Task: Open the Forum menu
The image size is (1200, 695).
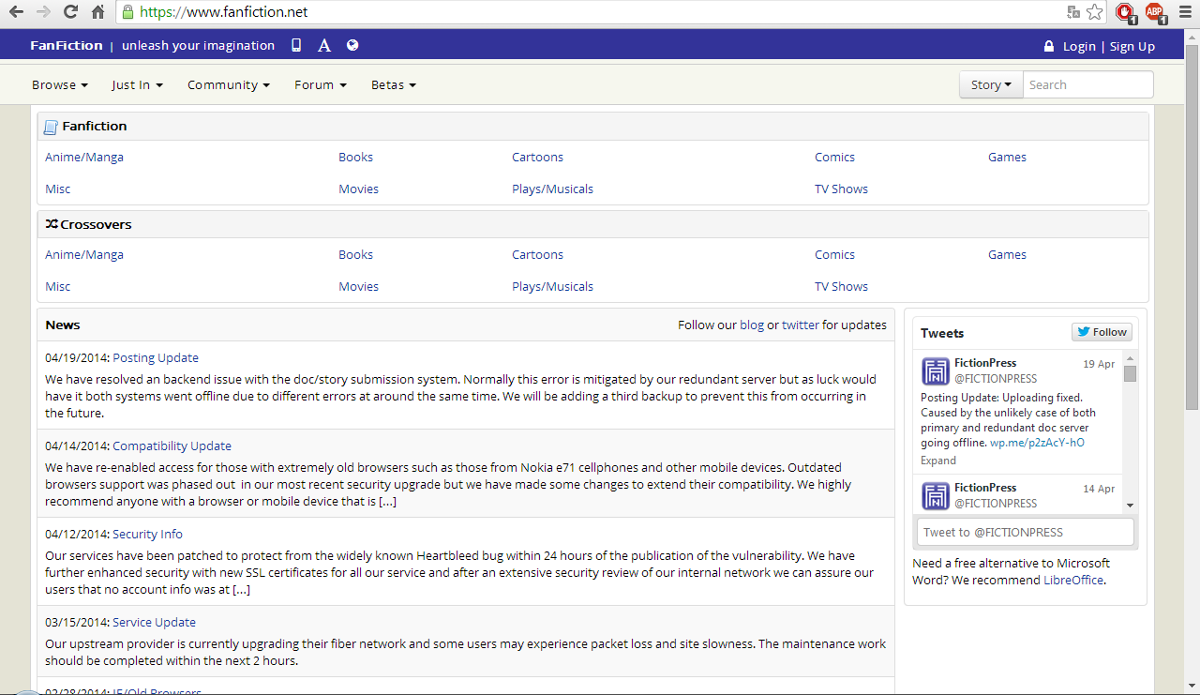Action: (x=319, y=84)
